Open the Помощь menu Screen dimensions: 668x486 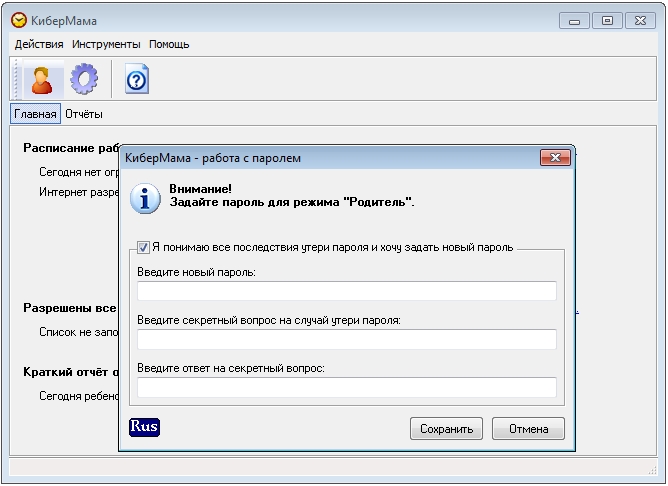(169, 44)
